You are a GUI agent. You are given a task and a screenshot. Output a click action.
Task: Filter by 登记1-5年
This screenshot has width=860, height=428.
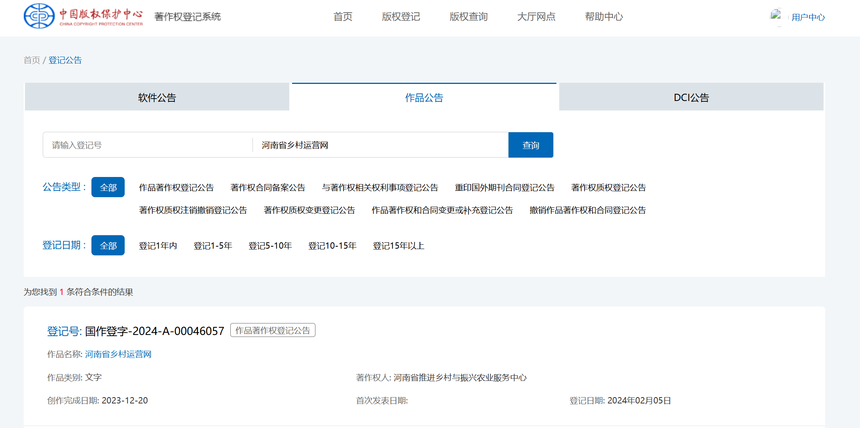click(213, 246)
